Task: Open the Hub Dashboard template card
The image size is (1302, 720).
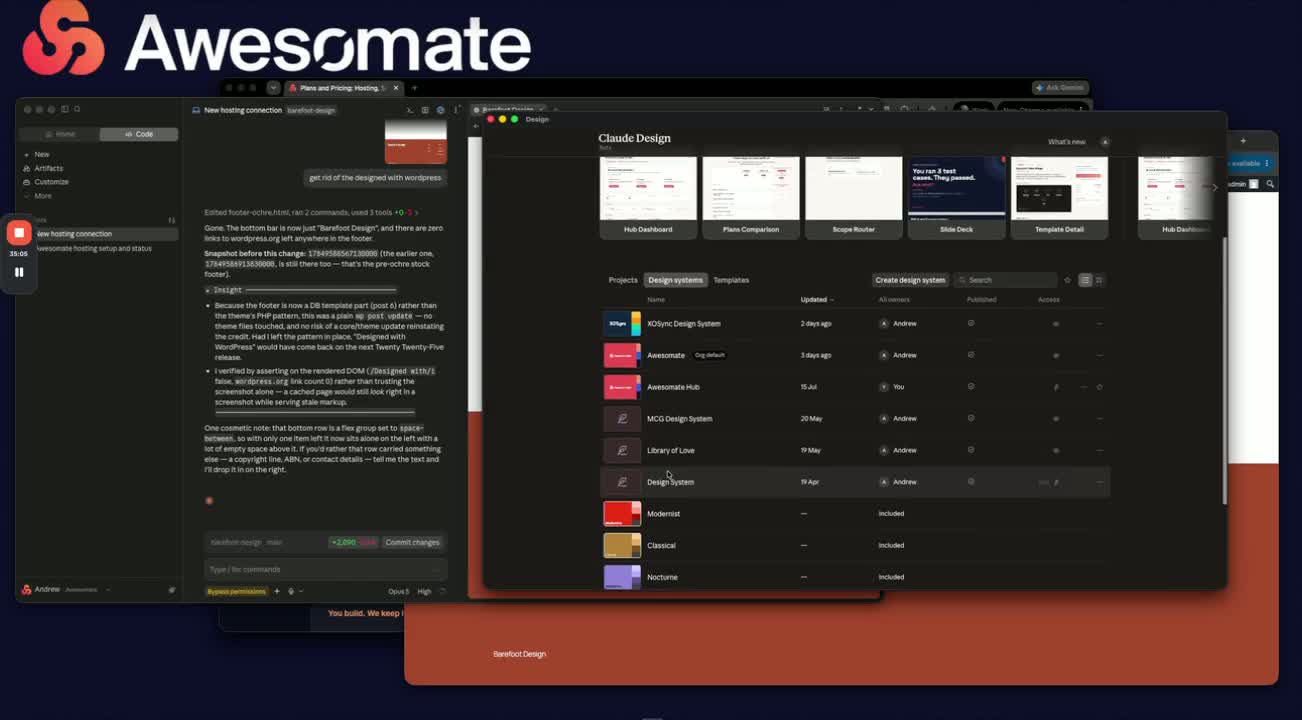Action: coord(648,198)
